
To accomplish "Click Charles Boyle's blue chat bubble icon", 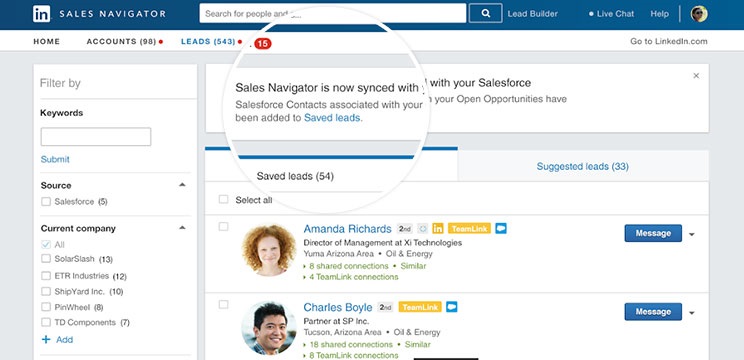I will click(452, 307).
